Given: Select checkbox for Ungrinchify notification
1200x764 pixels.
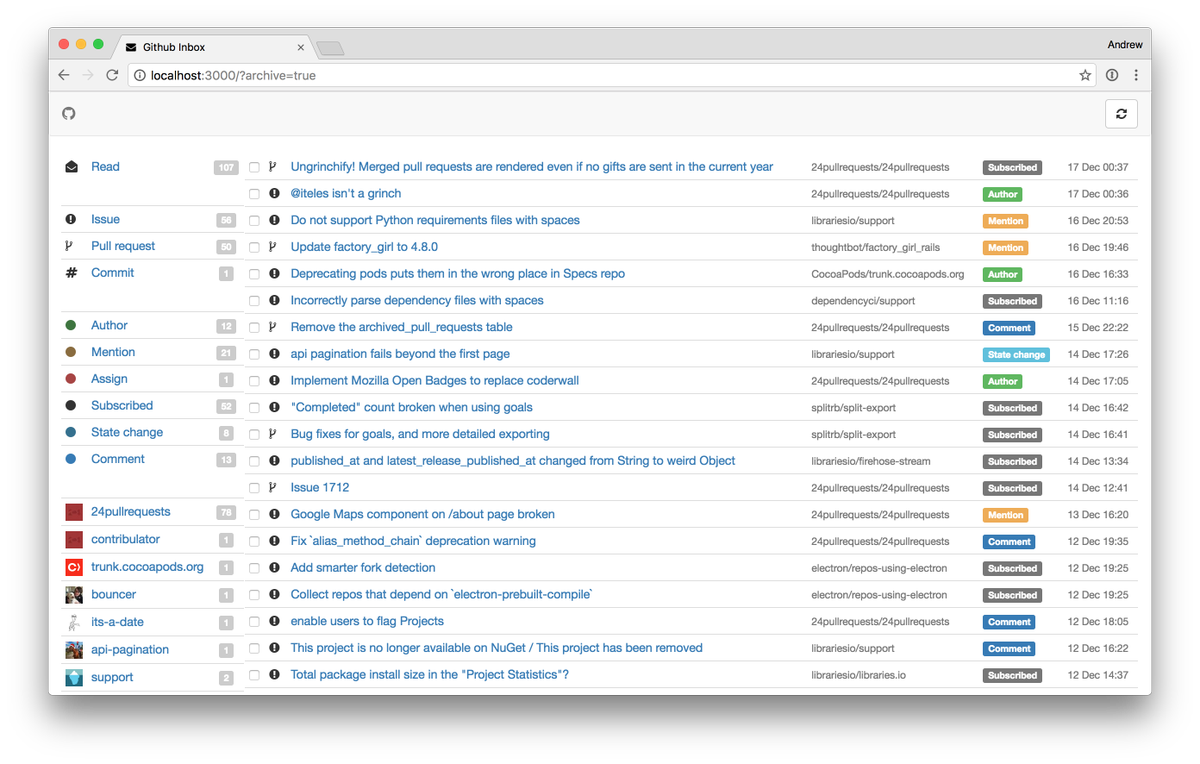Looking at the screenshot, I should tap(254, 167).
